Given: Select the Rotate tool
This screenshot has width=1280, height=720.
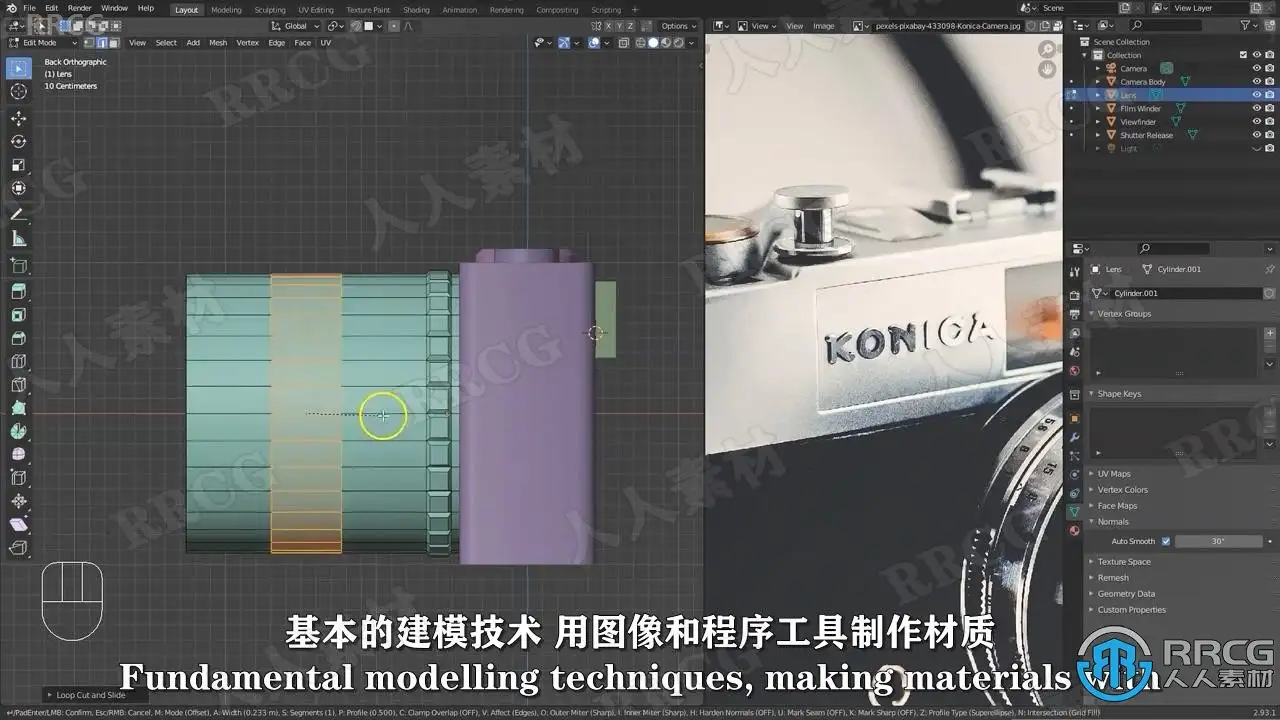Looking at the screenshot, I should [x=18, y=141].
